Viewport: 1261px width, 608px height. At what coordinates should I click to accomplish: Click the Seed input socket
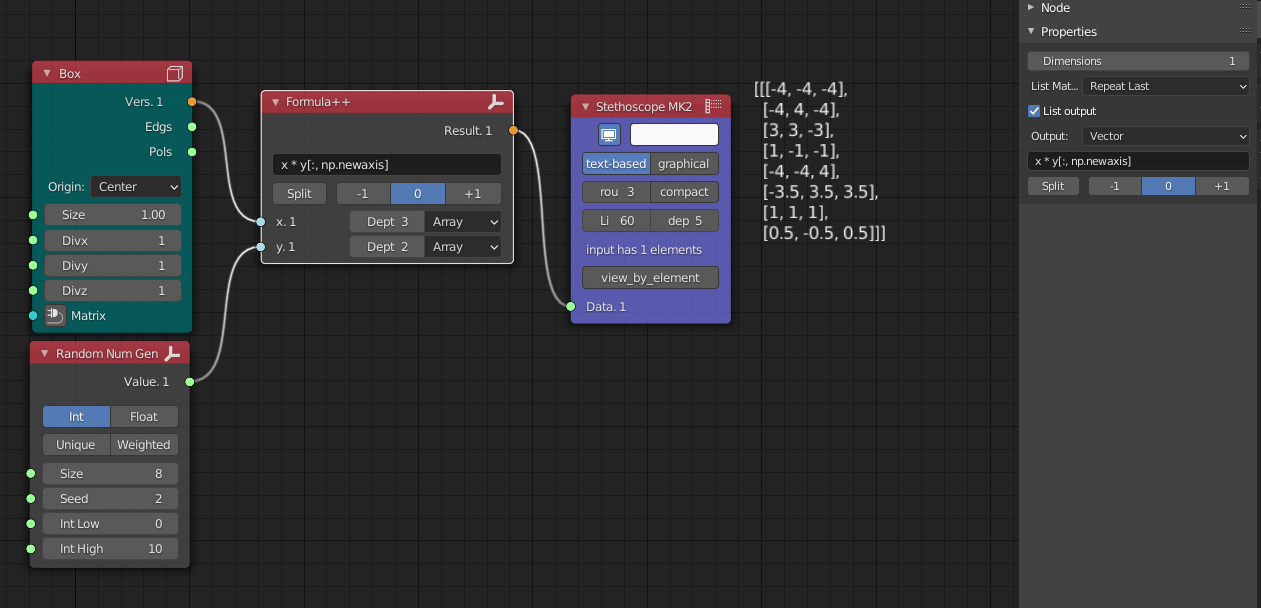(31, 499)
